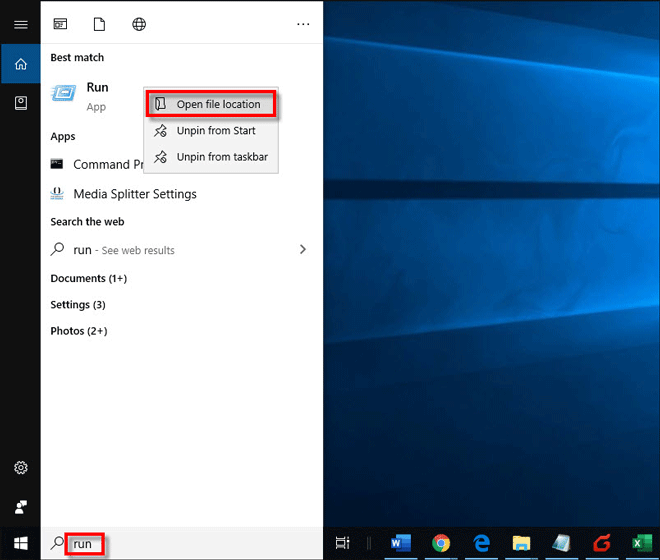The height and width of the screenshot is (560, 660).
Task: Click the Media Splitter Settings icon
Action: point(57,193)
